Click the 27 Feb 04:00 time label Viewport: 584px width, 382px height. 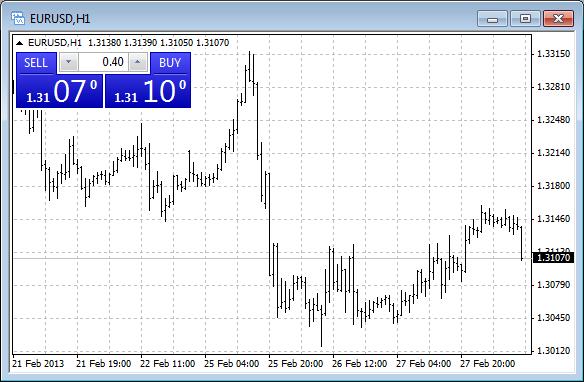point(424,364)
